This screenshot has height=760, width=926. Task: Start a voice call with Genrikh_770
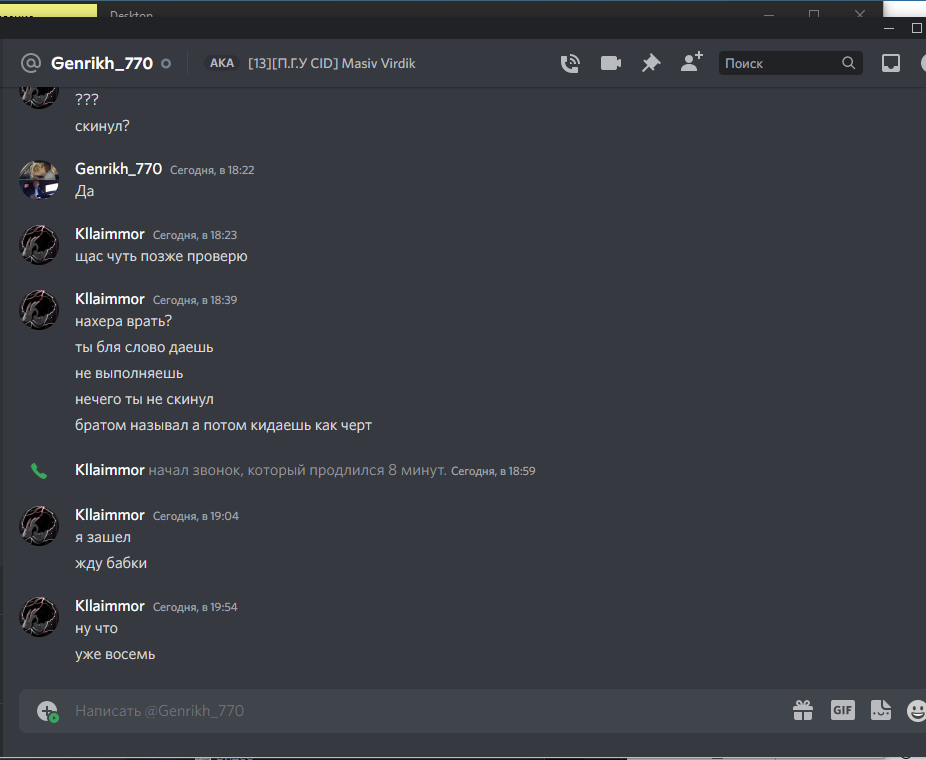570,63
